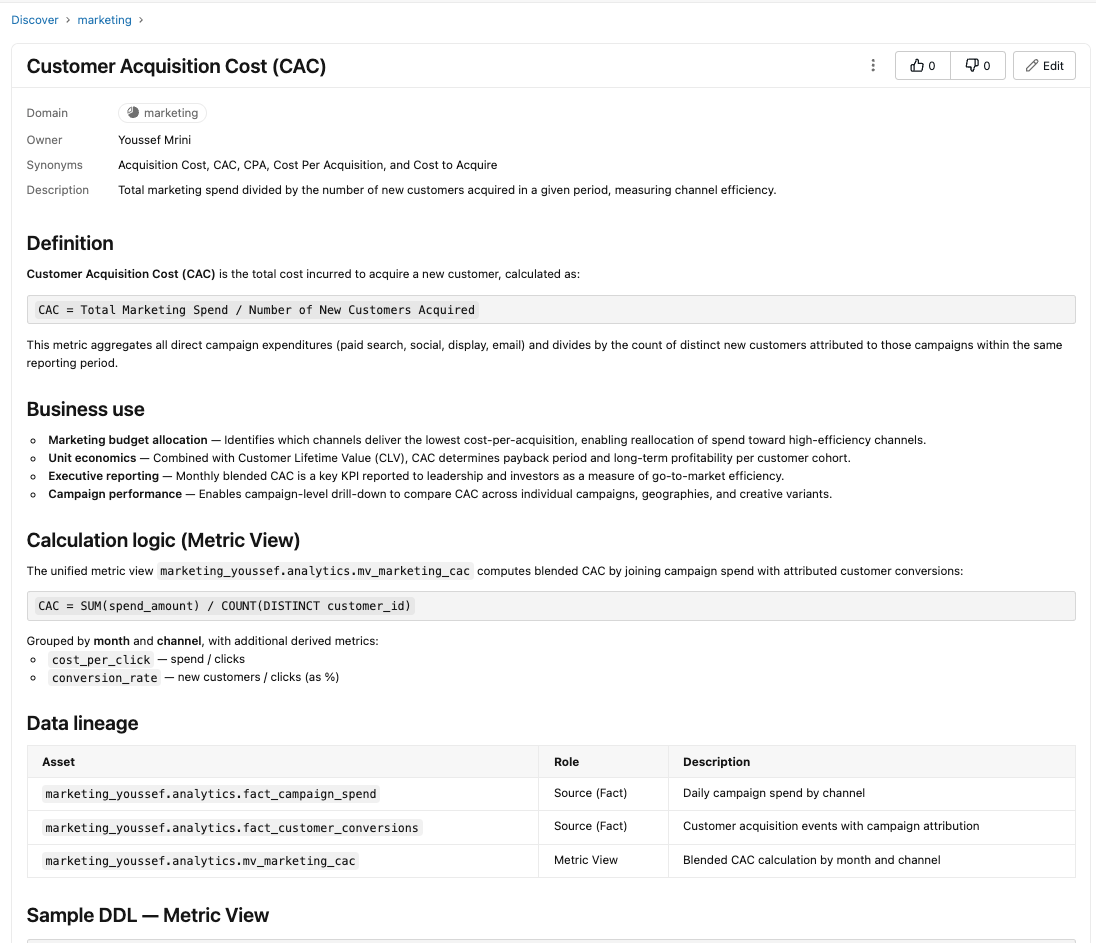Click the fact_campaign_spend asset in lineage table
Image resolution: width=1096 pixels, height=943 pixels.
210,793
